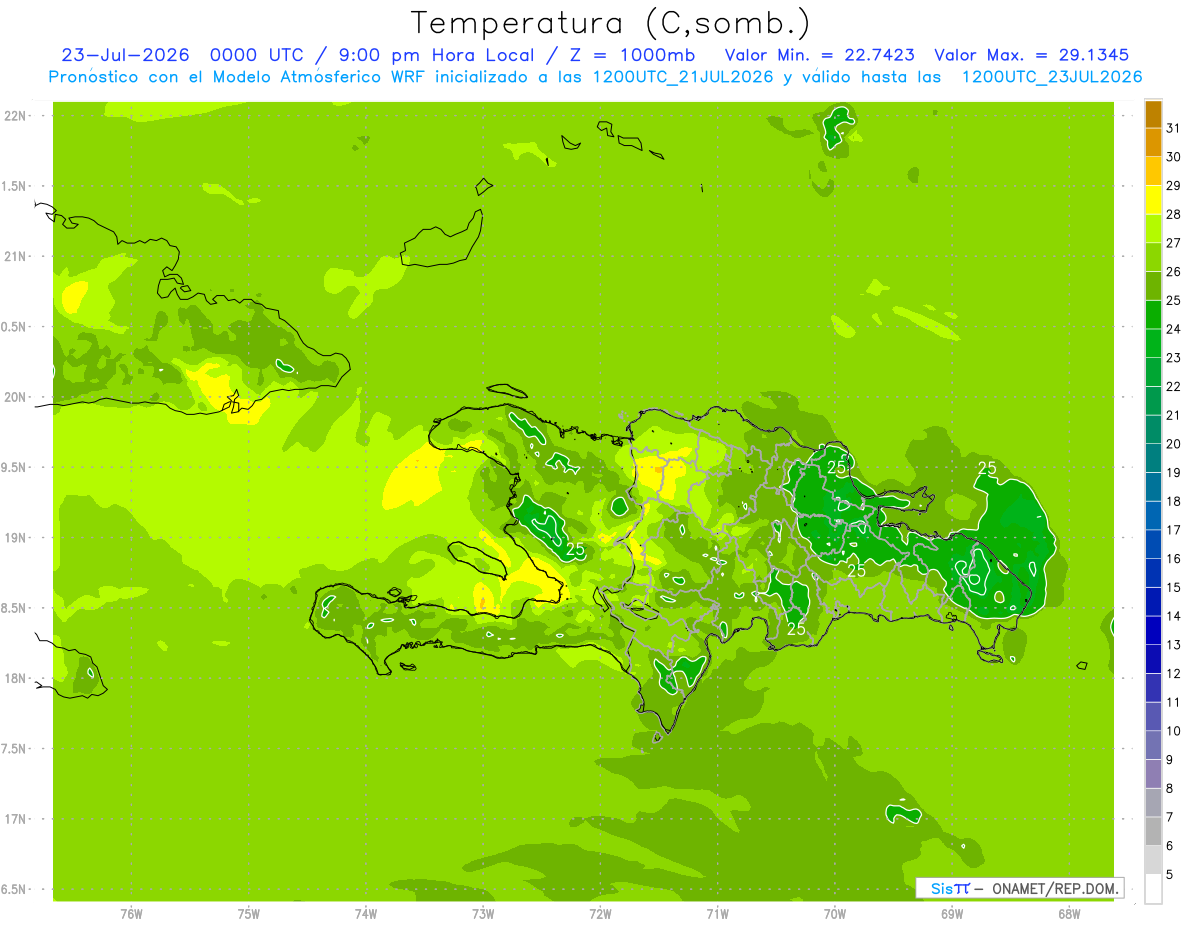Image resolution: width=1200 pixels, height=927 pixels.
Task: Click the 7.5N latitude label
Action: 15,748
